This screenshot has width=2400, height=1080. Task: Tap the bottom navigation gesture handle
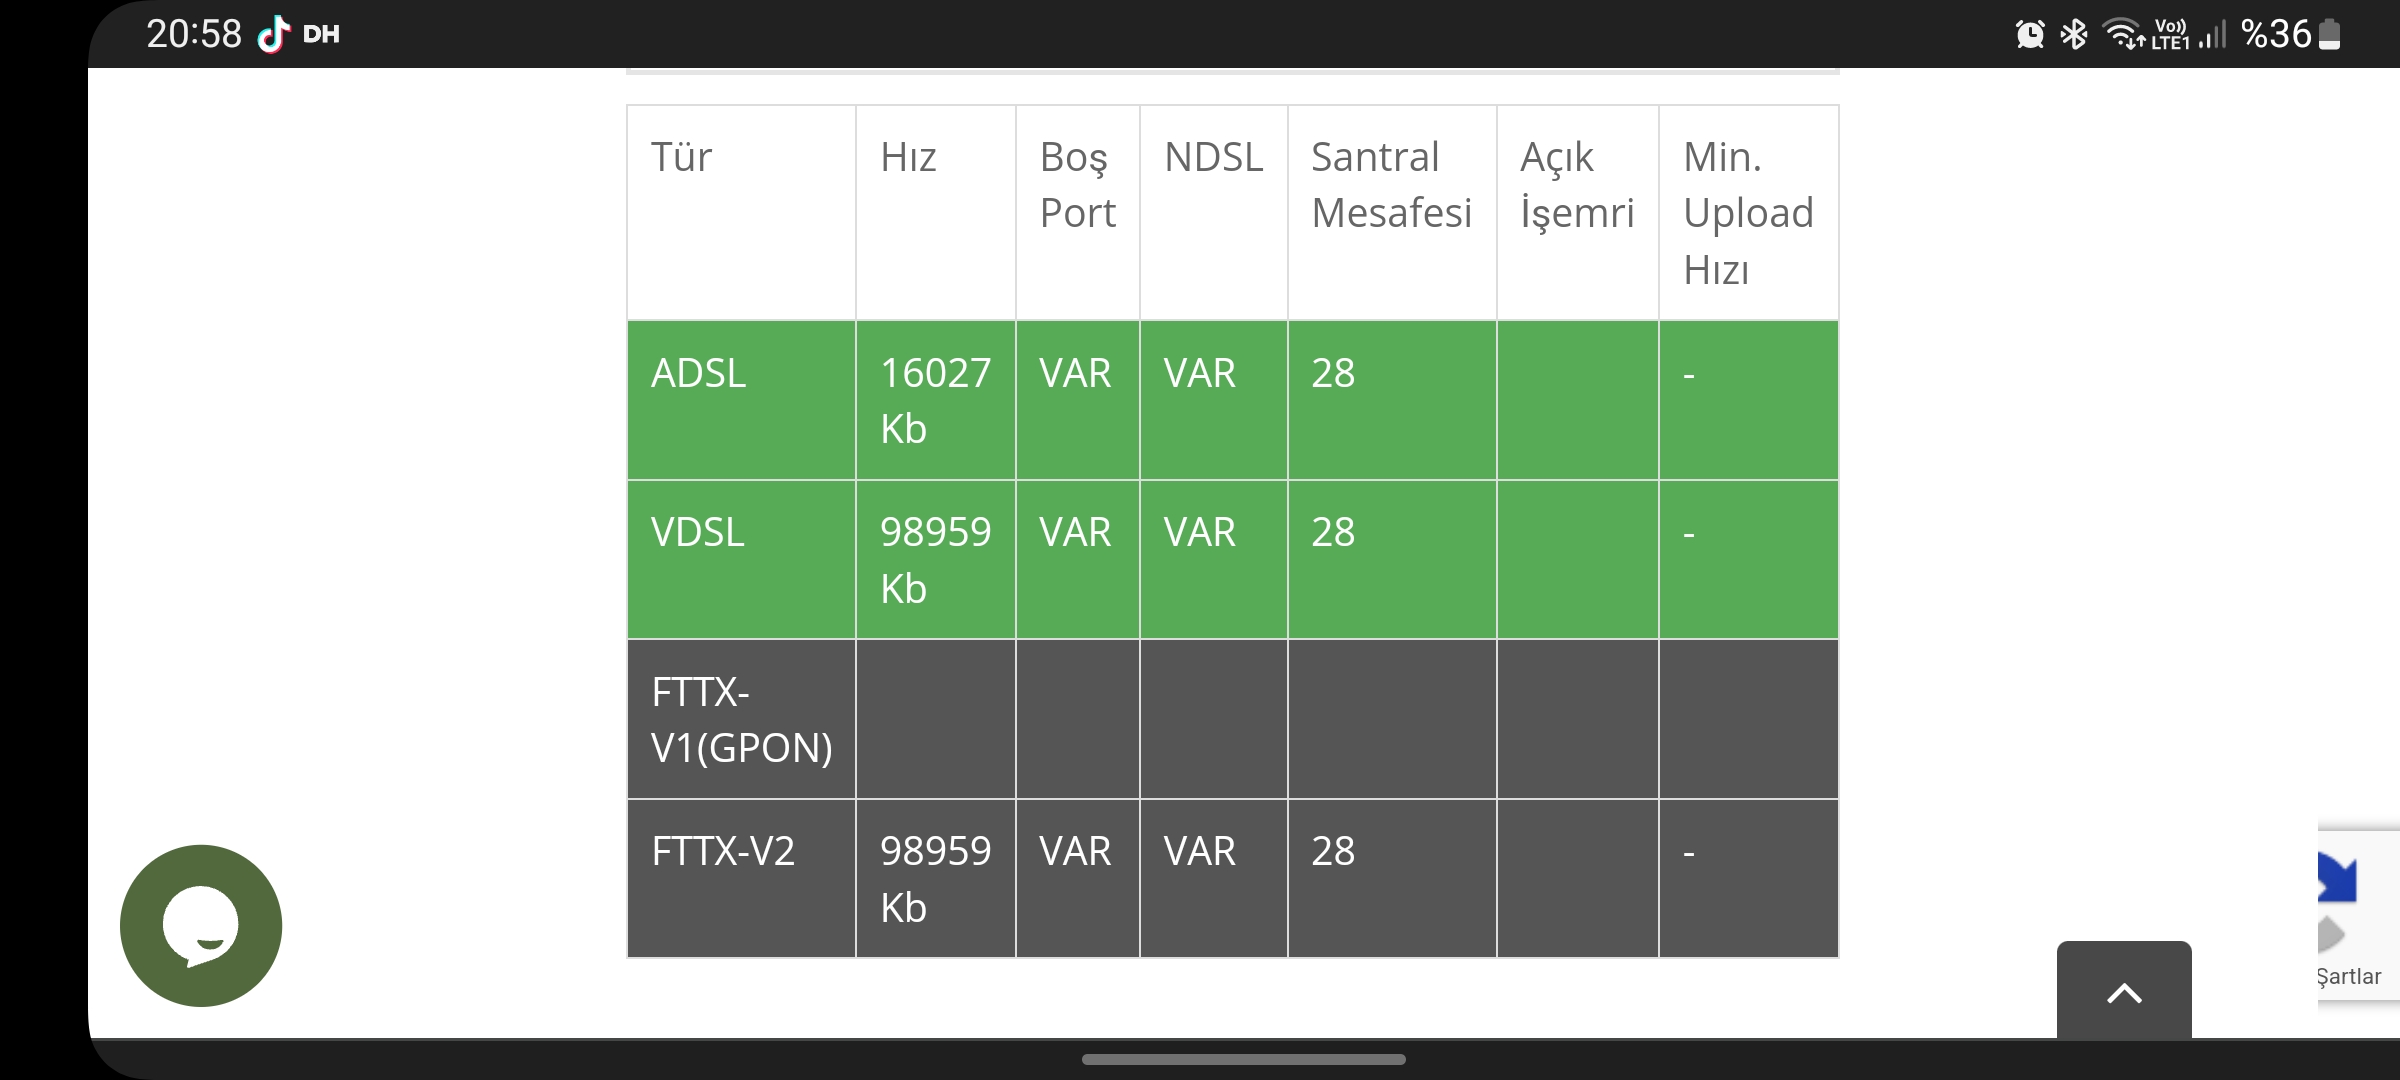pos(1243,1059)
